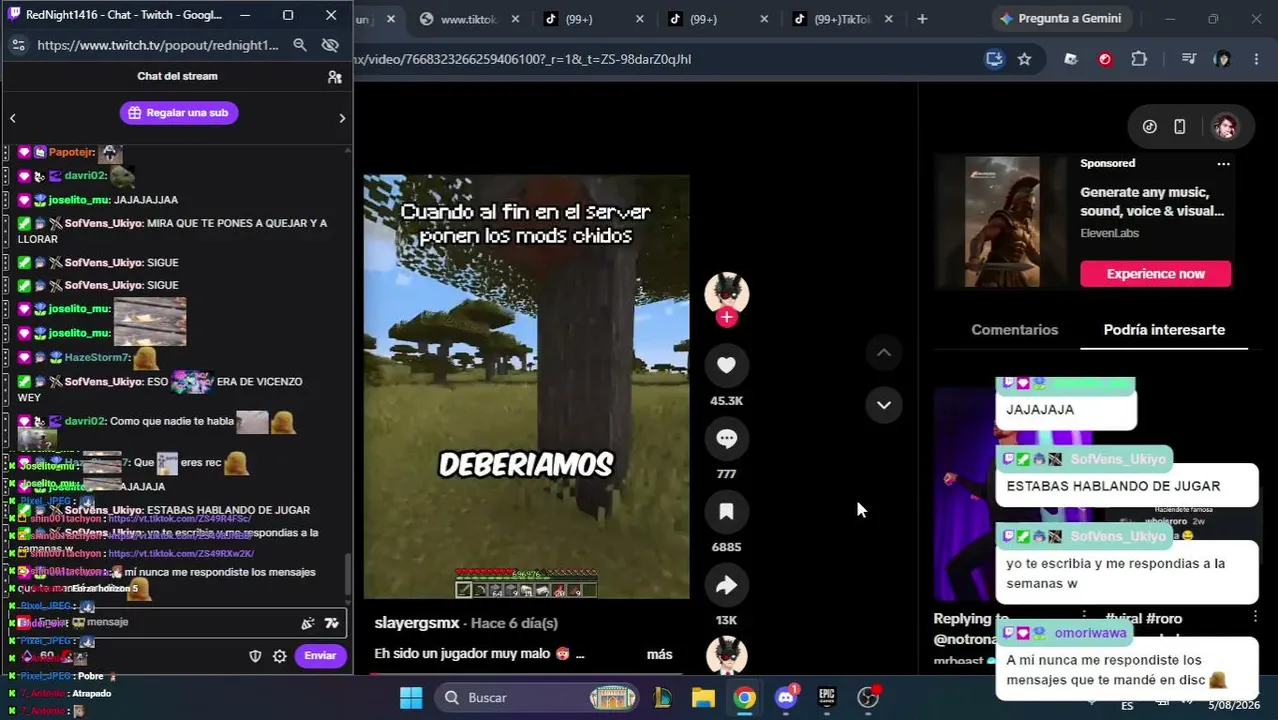
Task: Open Chrome extensions puzzle icon
Action: [x=1139, y=59]
